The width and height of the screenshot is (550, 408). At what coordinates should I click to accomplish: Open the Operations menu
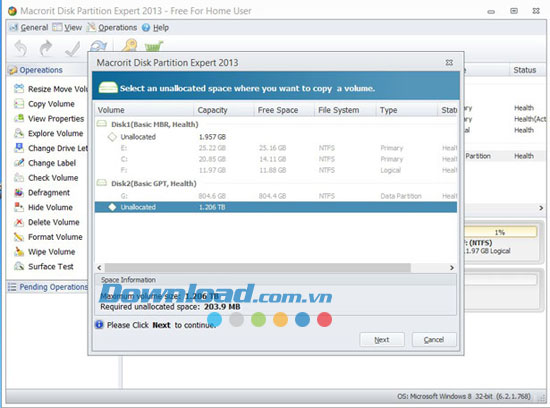tap(112, 27)
